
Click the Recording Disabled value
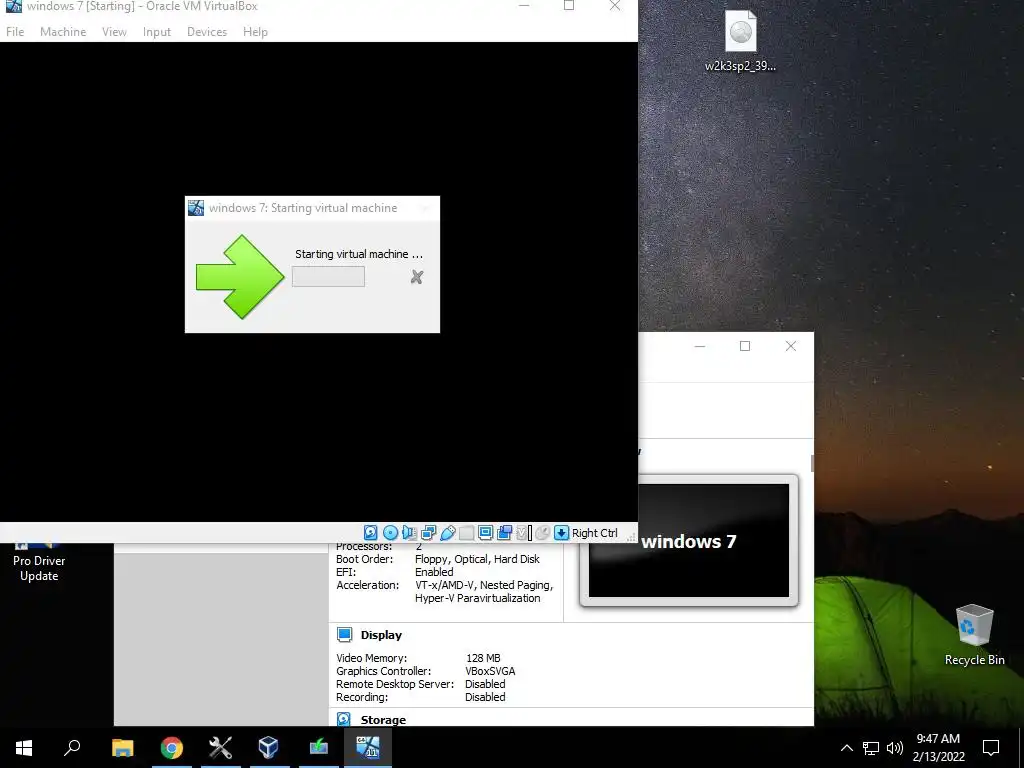[x=485, y=697]
